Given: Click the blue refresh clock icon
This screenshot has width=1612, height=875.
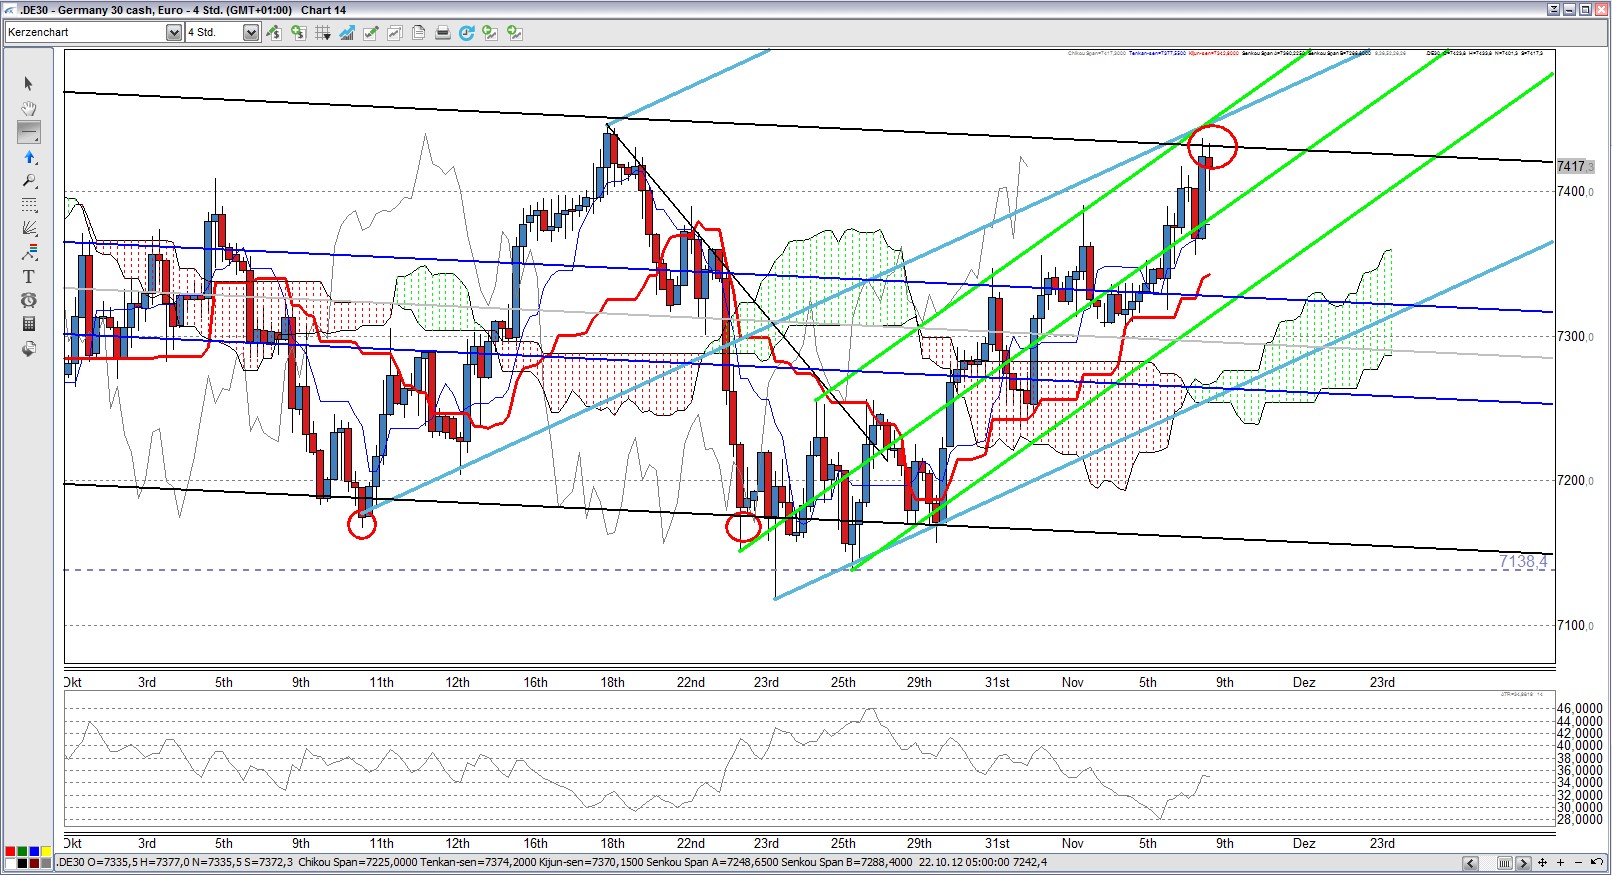Looking at the screenshot, I should coord(467,33).
